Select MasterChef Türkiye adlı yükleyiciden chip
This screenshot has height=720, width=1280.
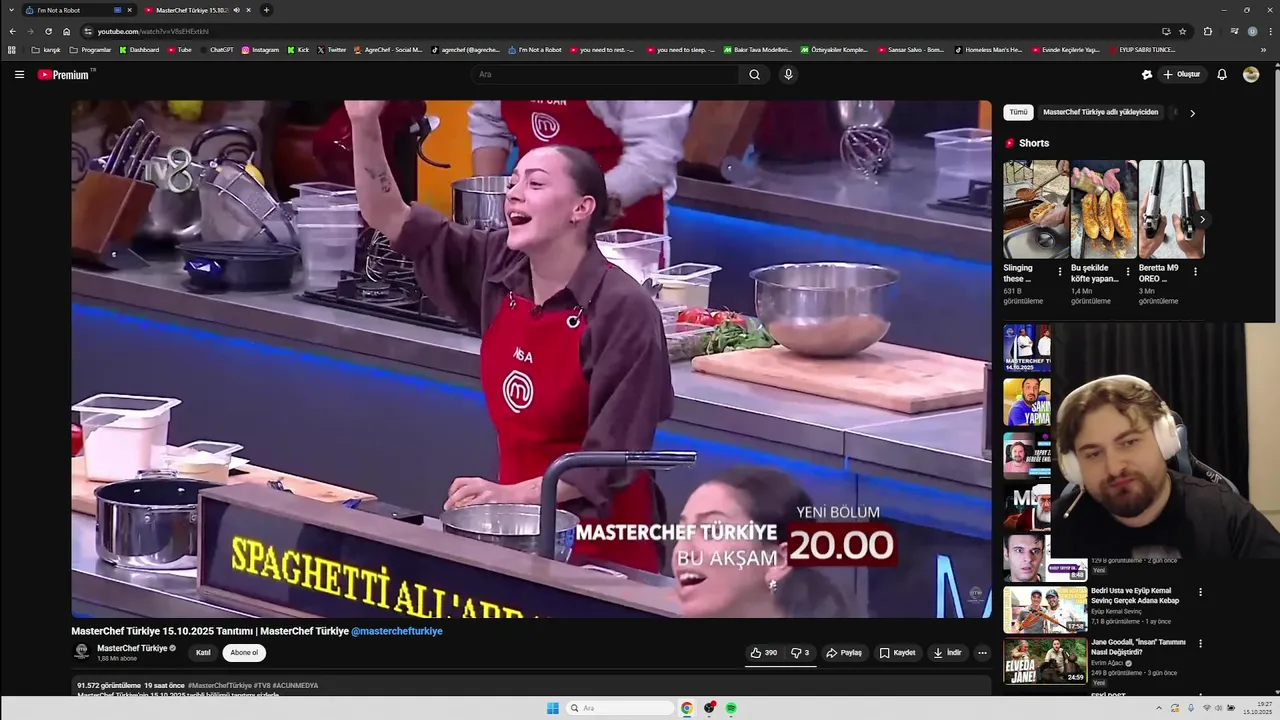1100,112
